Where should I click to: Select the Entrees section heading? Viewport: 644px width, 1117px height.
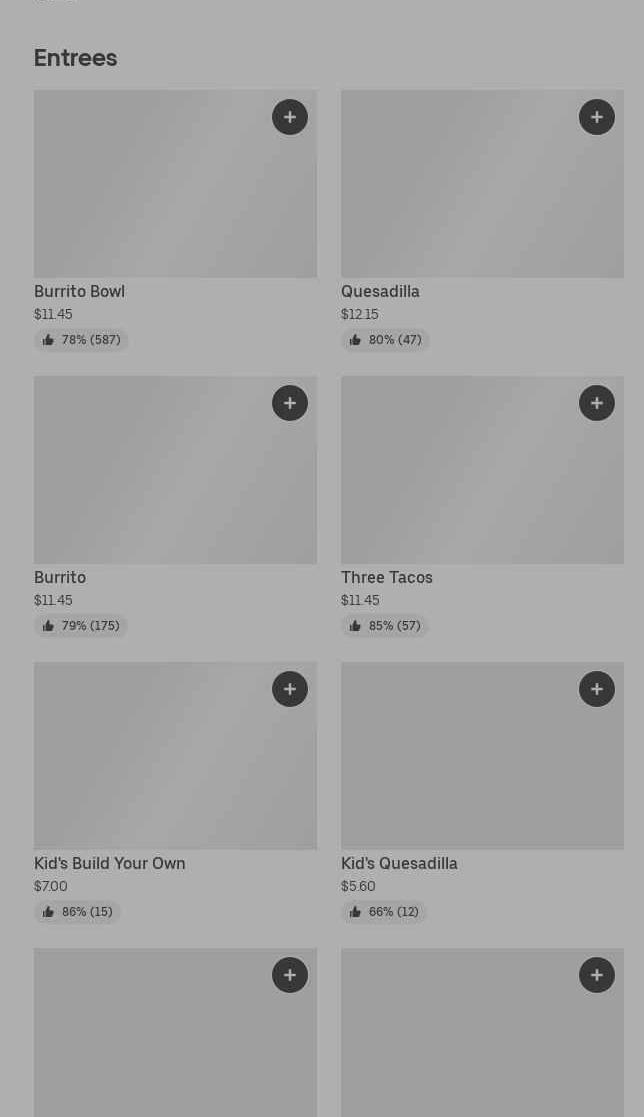(76, 58)
